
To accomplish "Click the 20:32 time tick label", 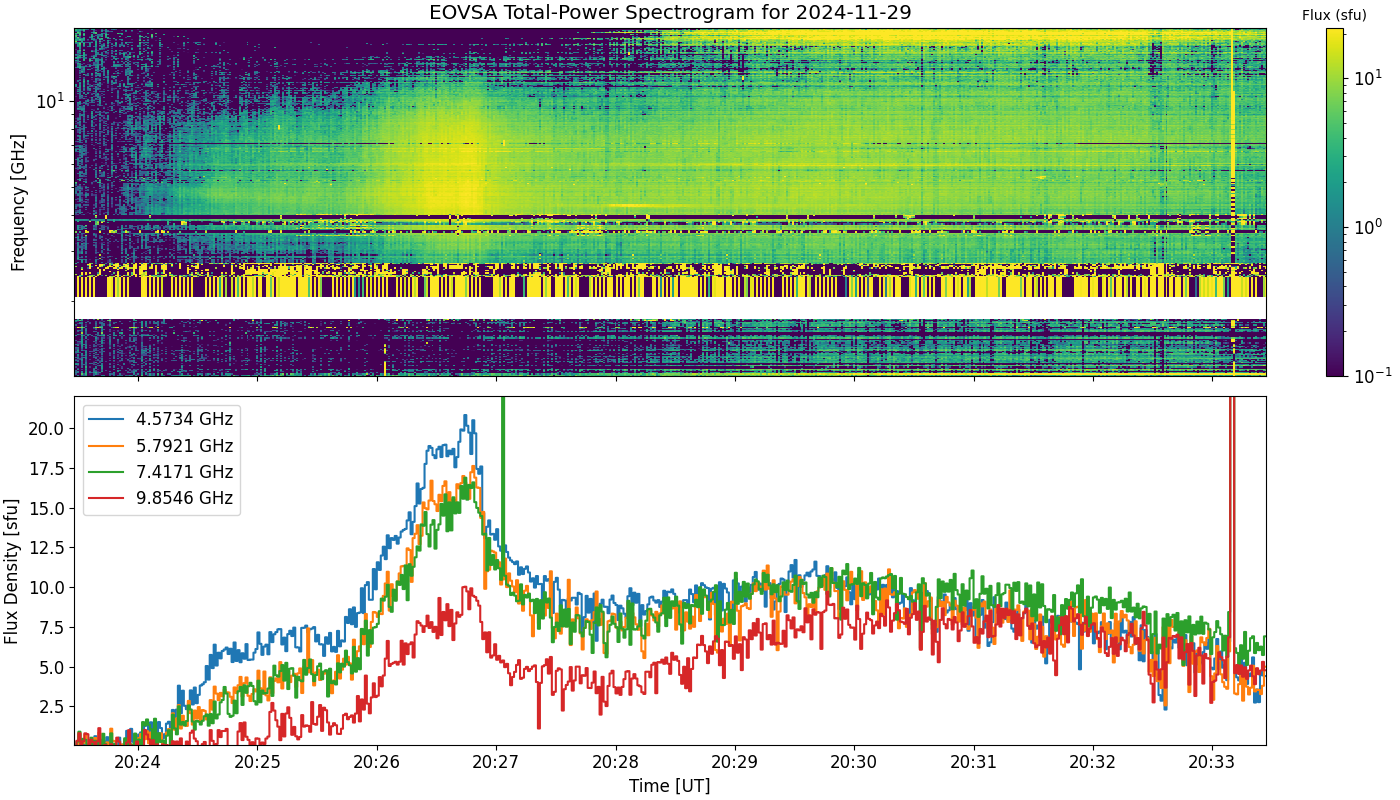I will pos(1093,762).
